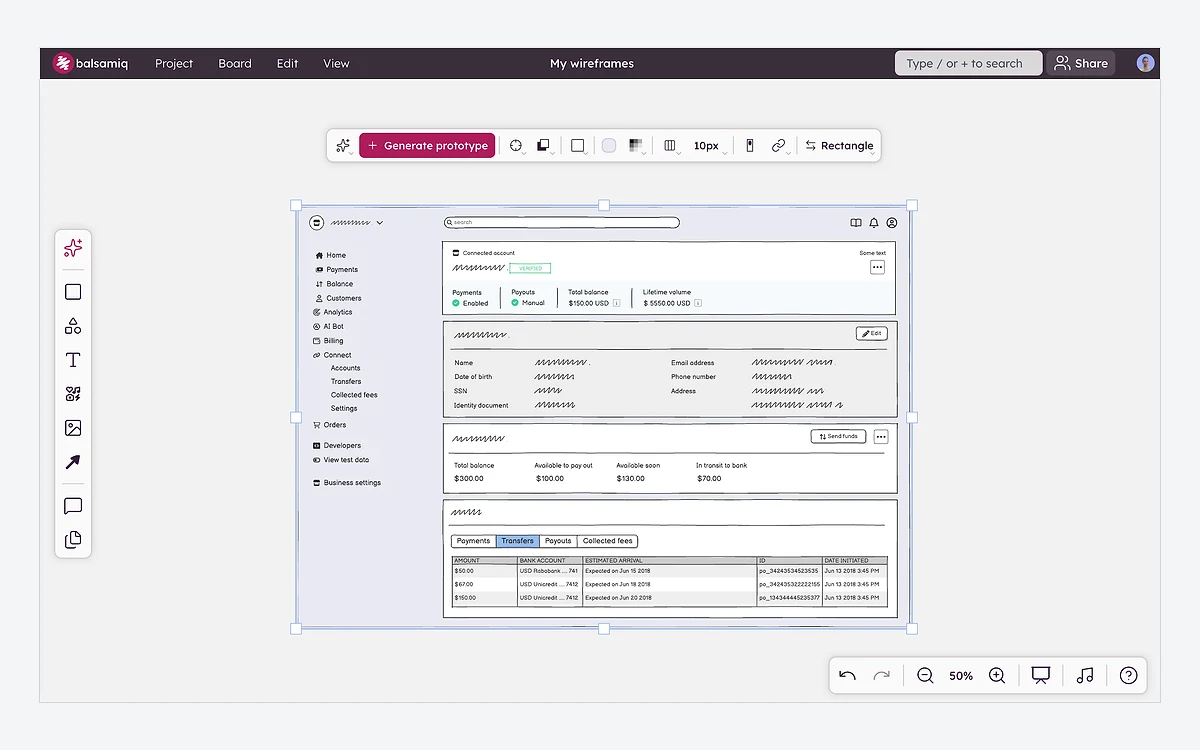Viewport: 1200px width, 750px height.
Task: Click the music note icon
Action: 1085,676
